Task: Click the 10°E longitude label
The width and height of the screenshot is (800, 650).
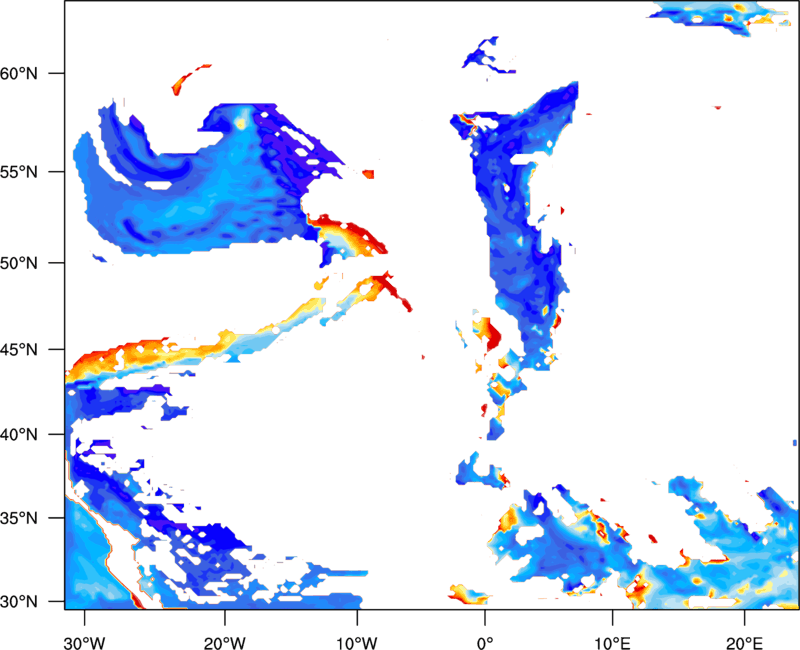Action: coord(612,643)
